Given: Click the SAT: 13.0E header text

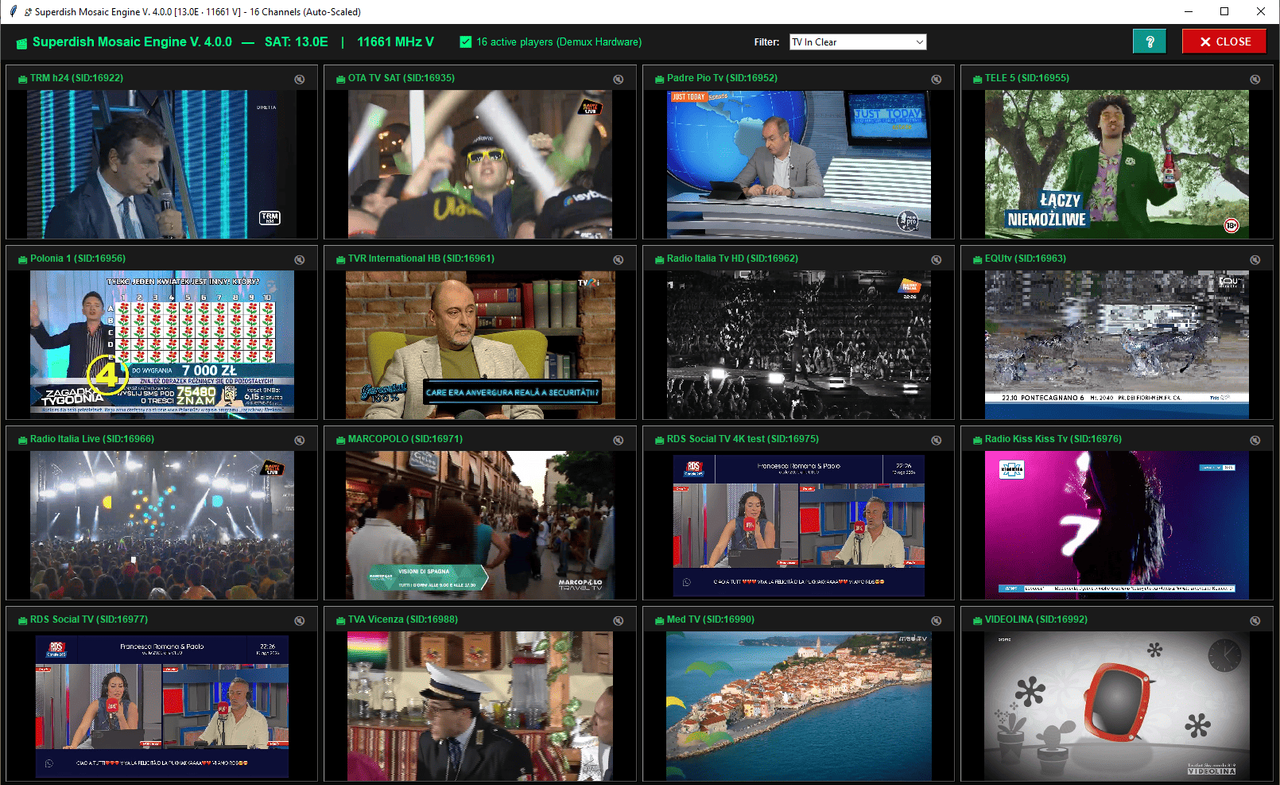Looking at the screenshot, I should [x=296, y=42].
